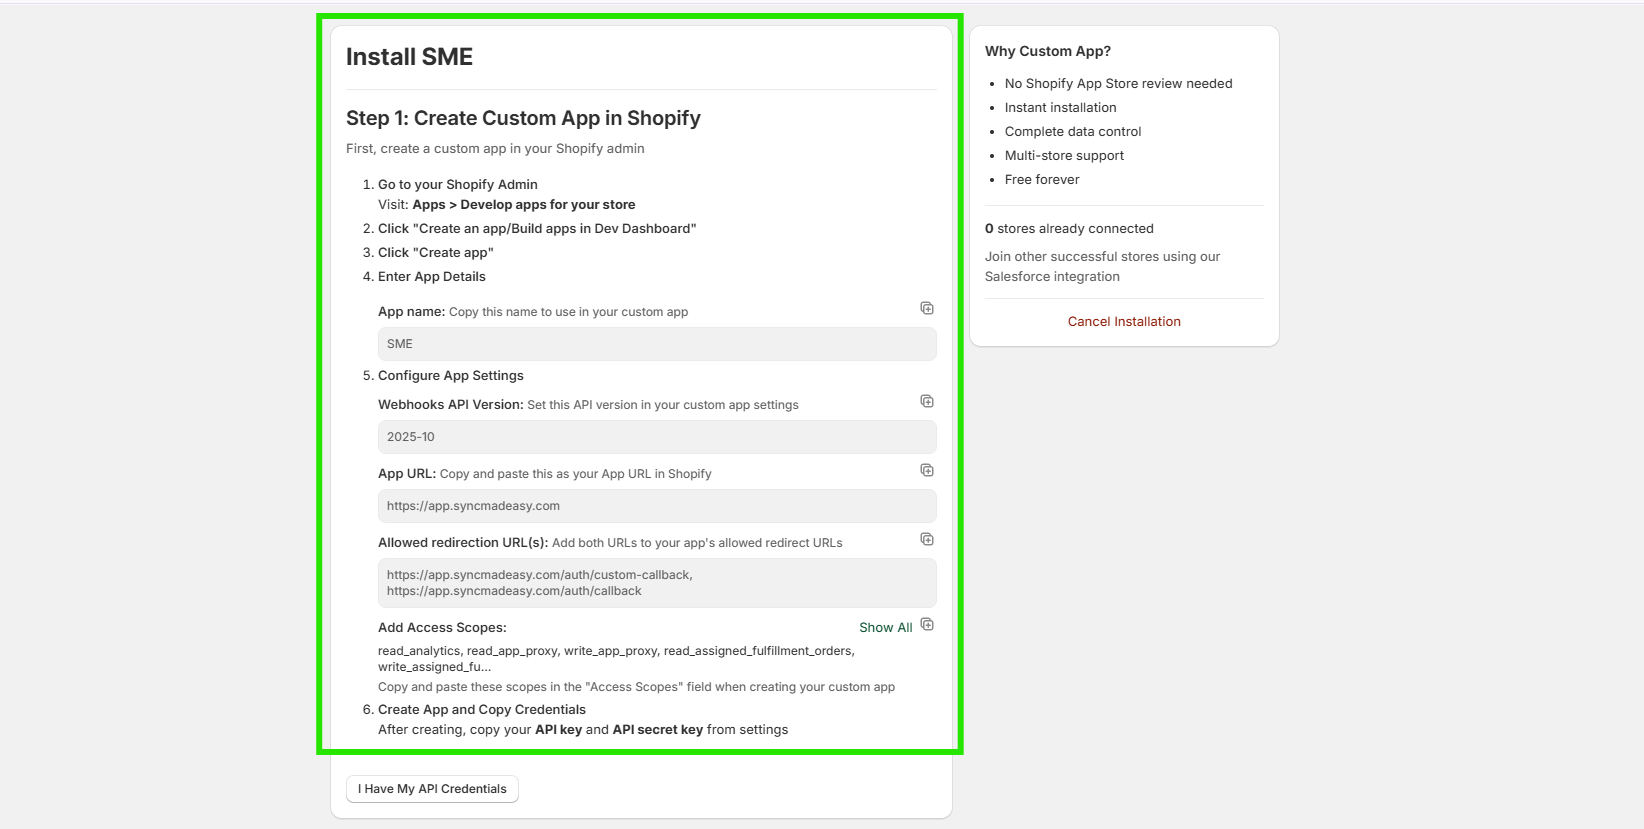Copy the App URL
Viewport: 1644px width, 829px height.
[927, 470]
